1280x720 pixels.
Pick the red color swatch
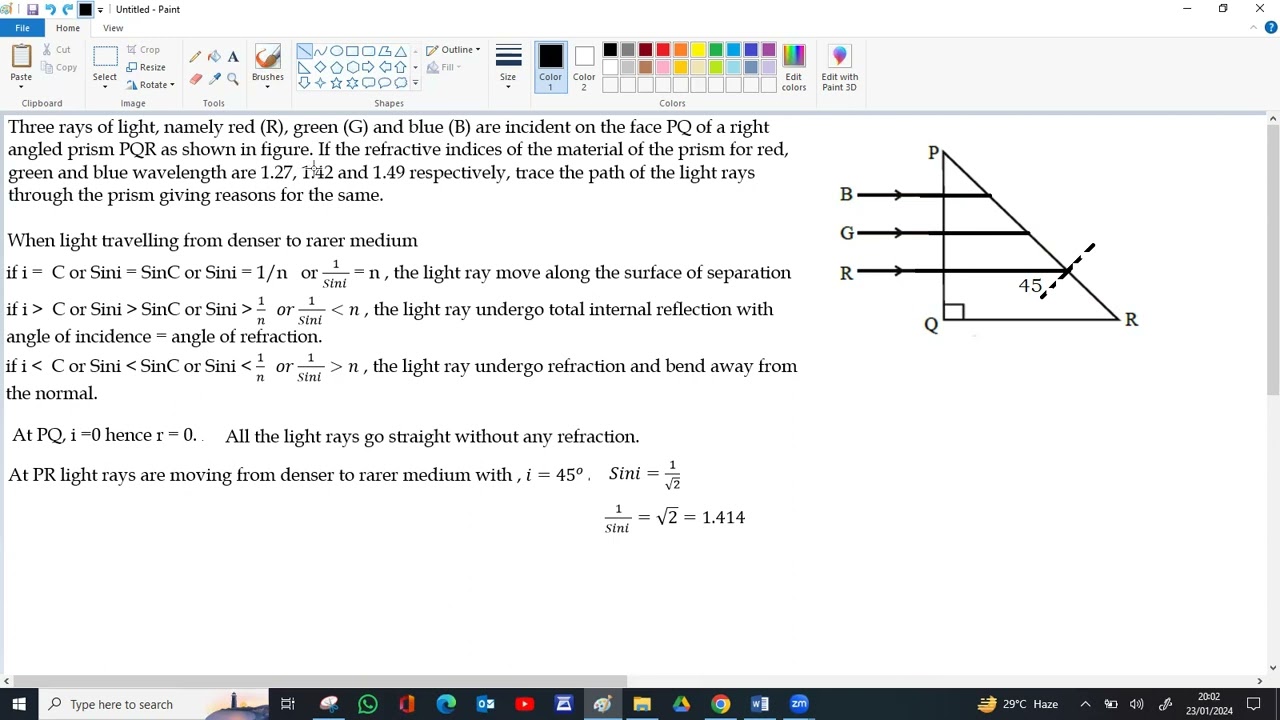tap(662, 50)
